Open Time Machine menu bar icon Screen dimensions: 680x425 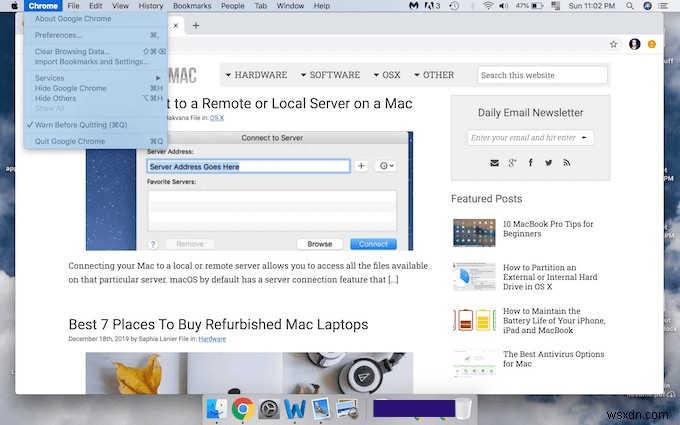454,6
